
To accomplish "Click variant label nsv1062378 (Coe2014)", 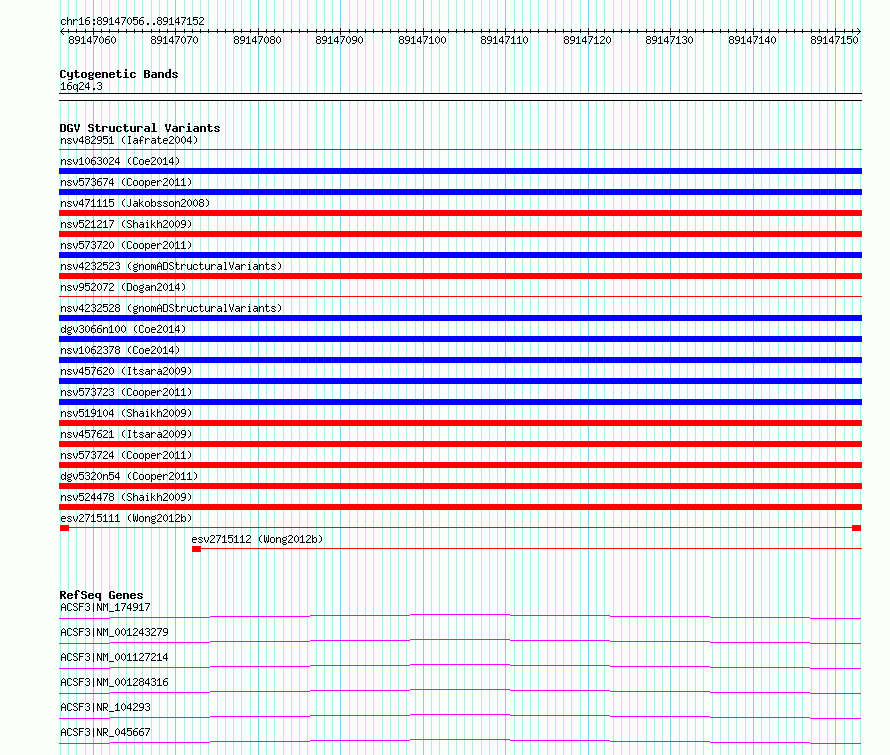I will coord(120,350).
